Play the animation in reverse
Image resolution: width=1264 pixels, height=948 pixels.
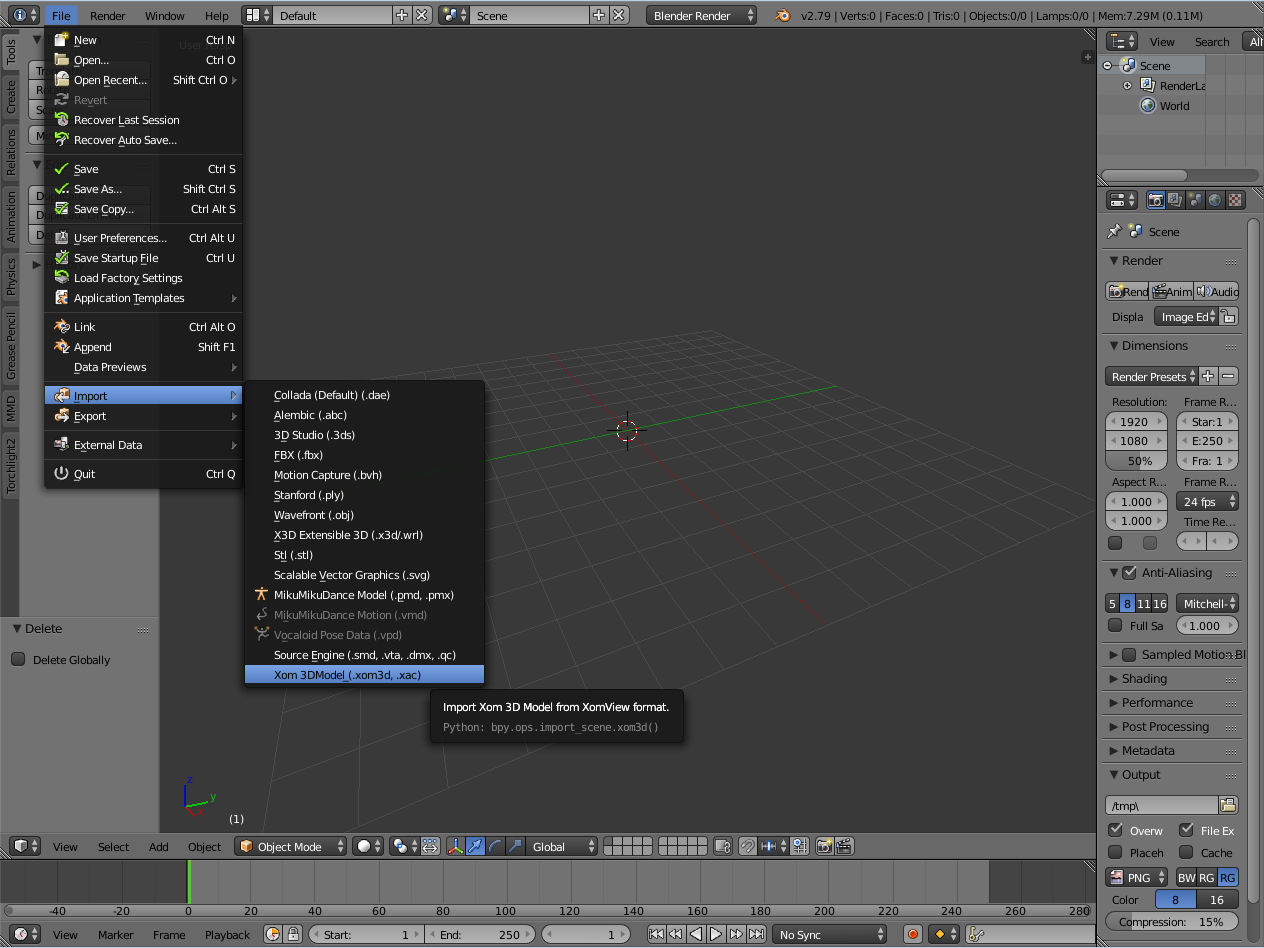click(696, 935)
